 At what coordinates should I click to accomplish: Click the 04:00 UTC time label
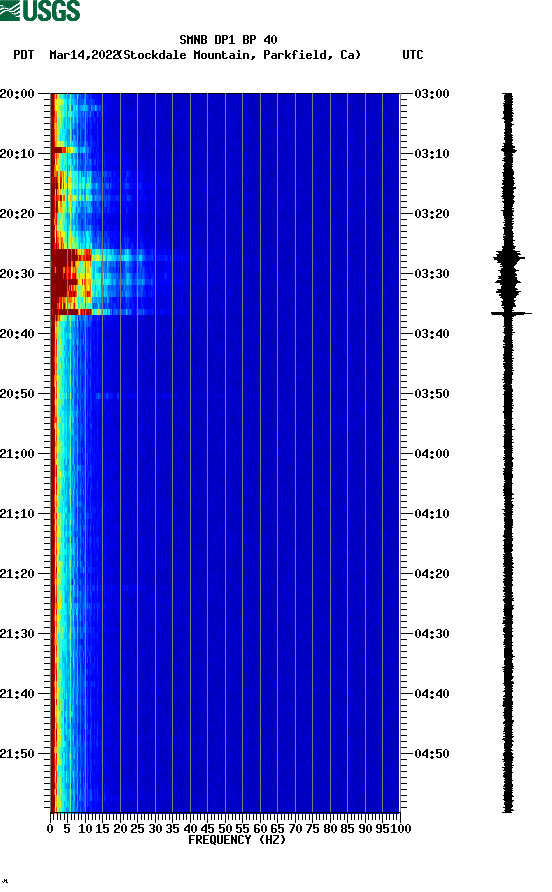point(432,454)
